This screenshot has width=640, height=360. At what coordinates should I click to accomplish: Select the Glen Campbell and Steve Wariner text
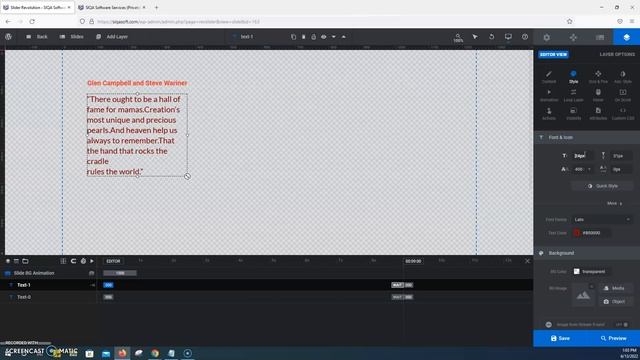tap(137, 83)
